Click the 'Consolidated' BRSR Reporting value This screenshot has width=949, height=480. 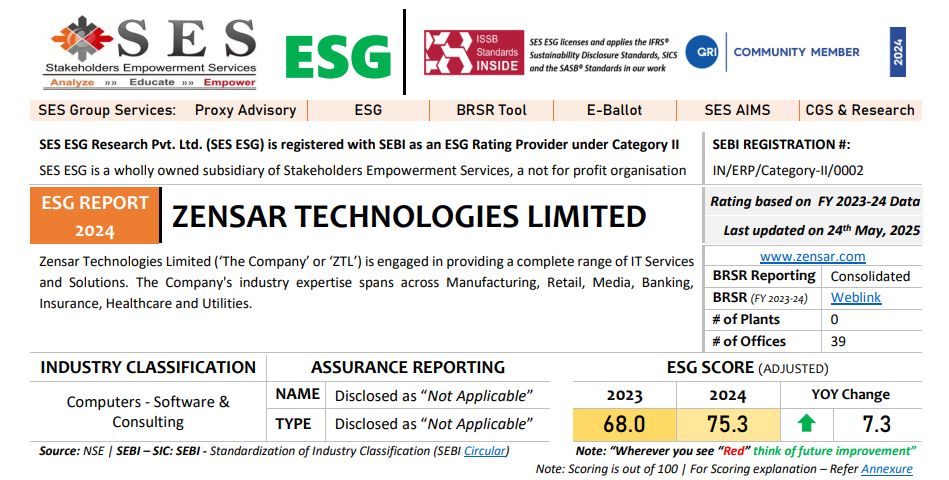tap(870, 277)
